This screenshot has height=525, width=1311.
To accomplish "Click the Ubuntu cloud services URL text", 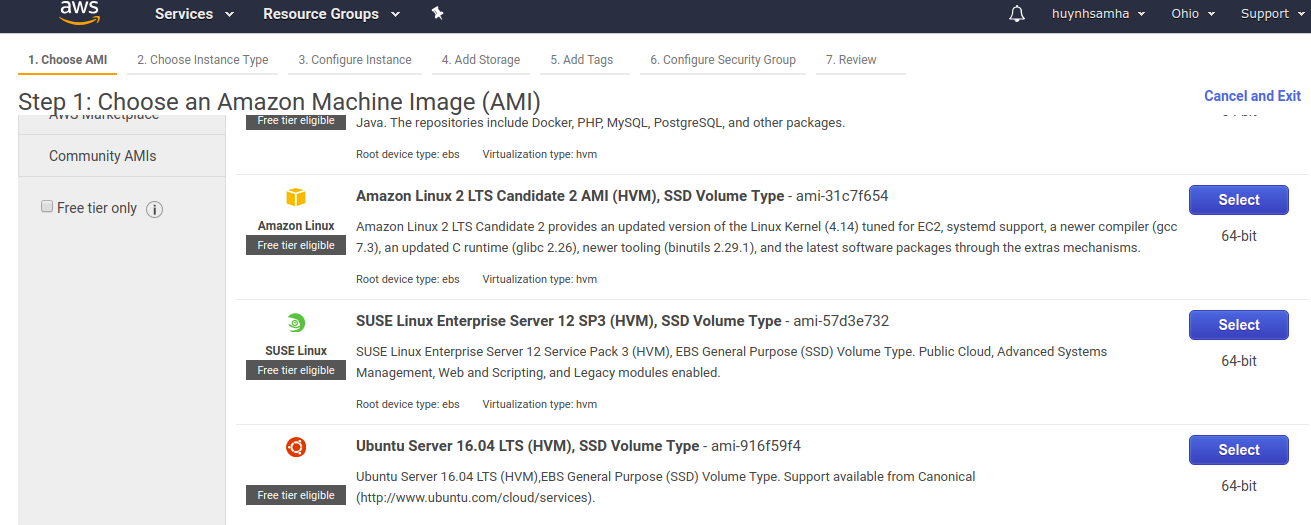I will click(475, 497).
